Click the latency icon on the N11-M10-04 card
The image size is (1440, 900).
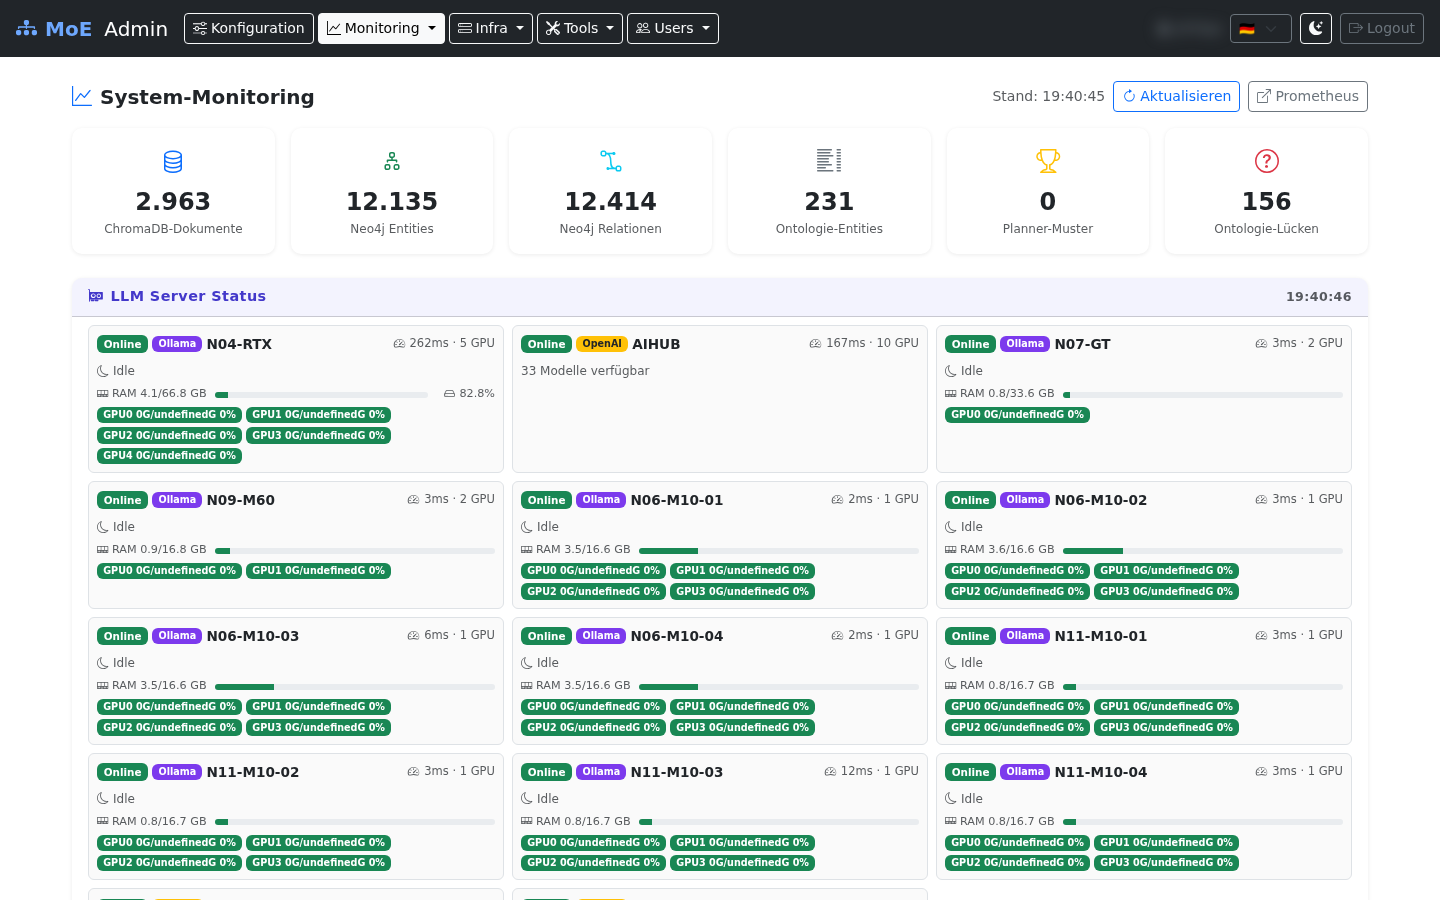(x=1262, y=771)
